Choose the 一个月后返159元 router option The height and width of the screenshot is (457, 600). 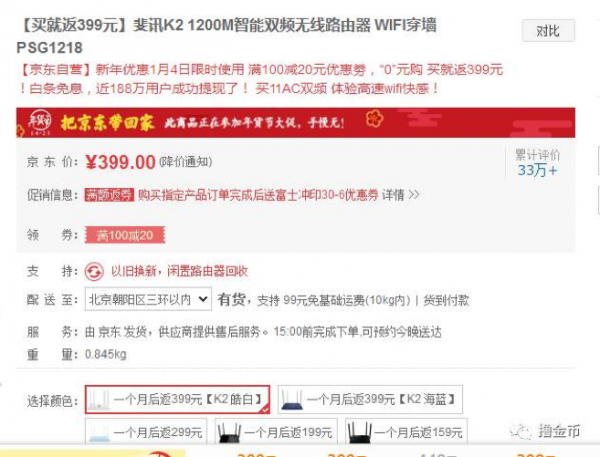406,432
